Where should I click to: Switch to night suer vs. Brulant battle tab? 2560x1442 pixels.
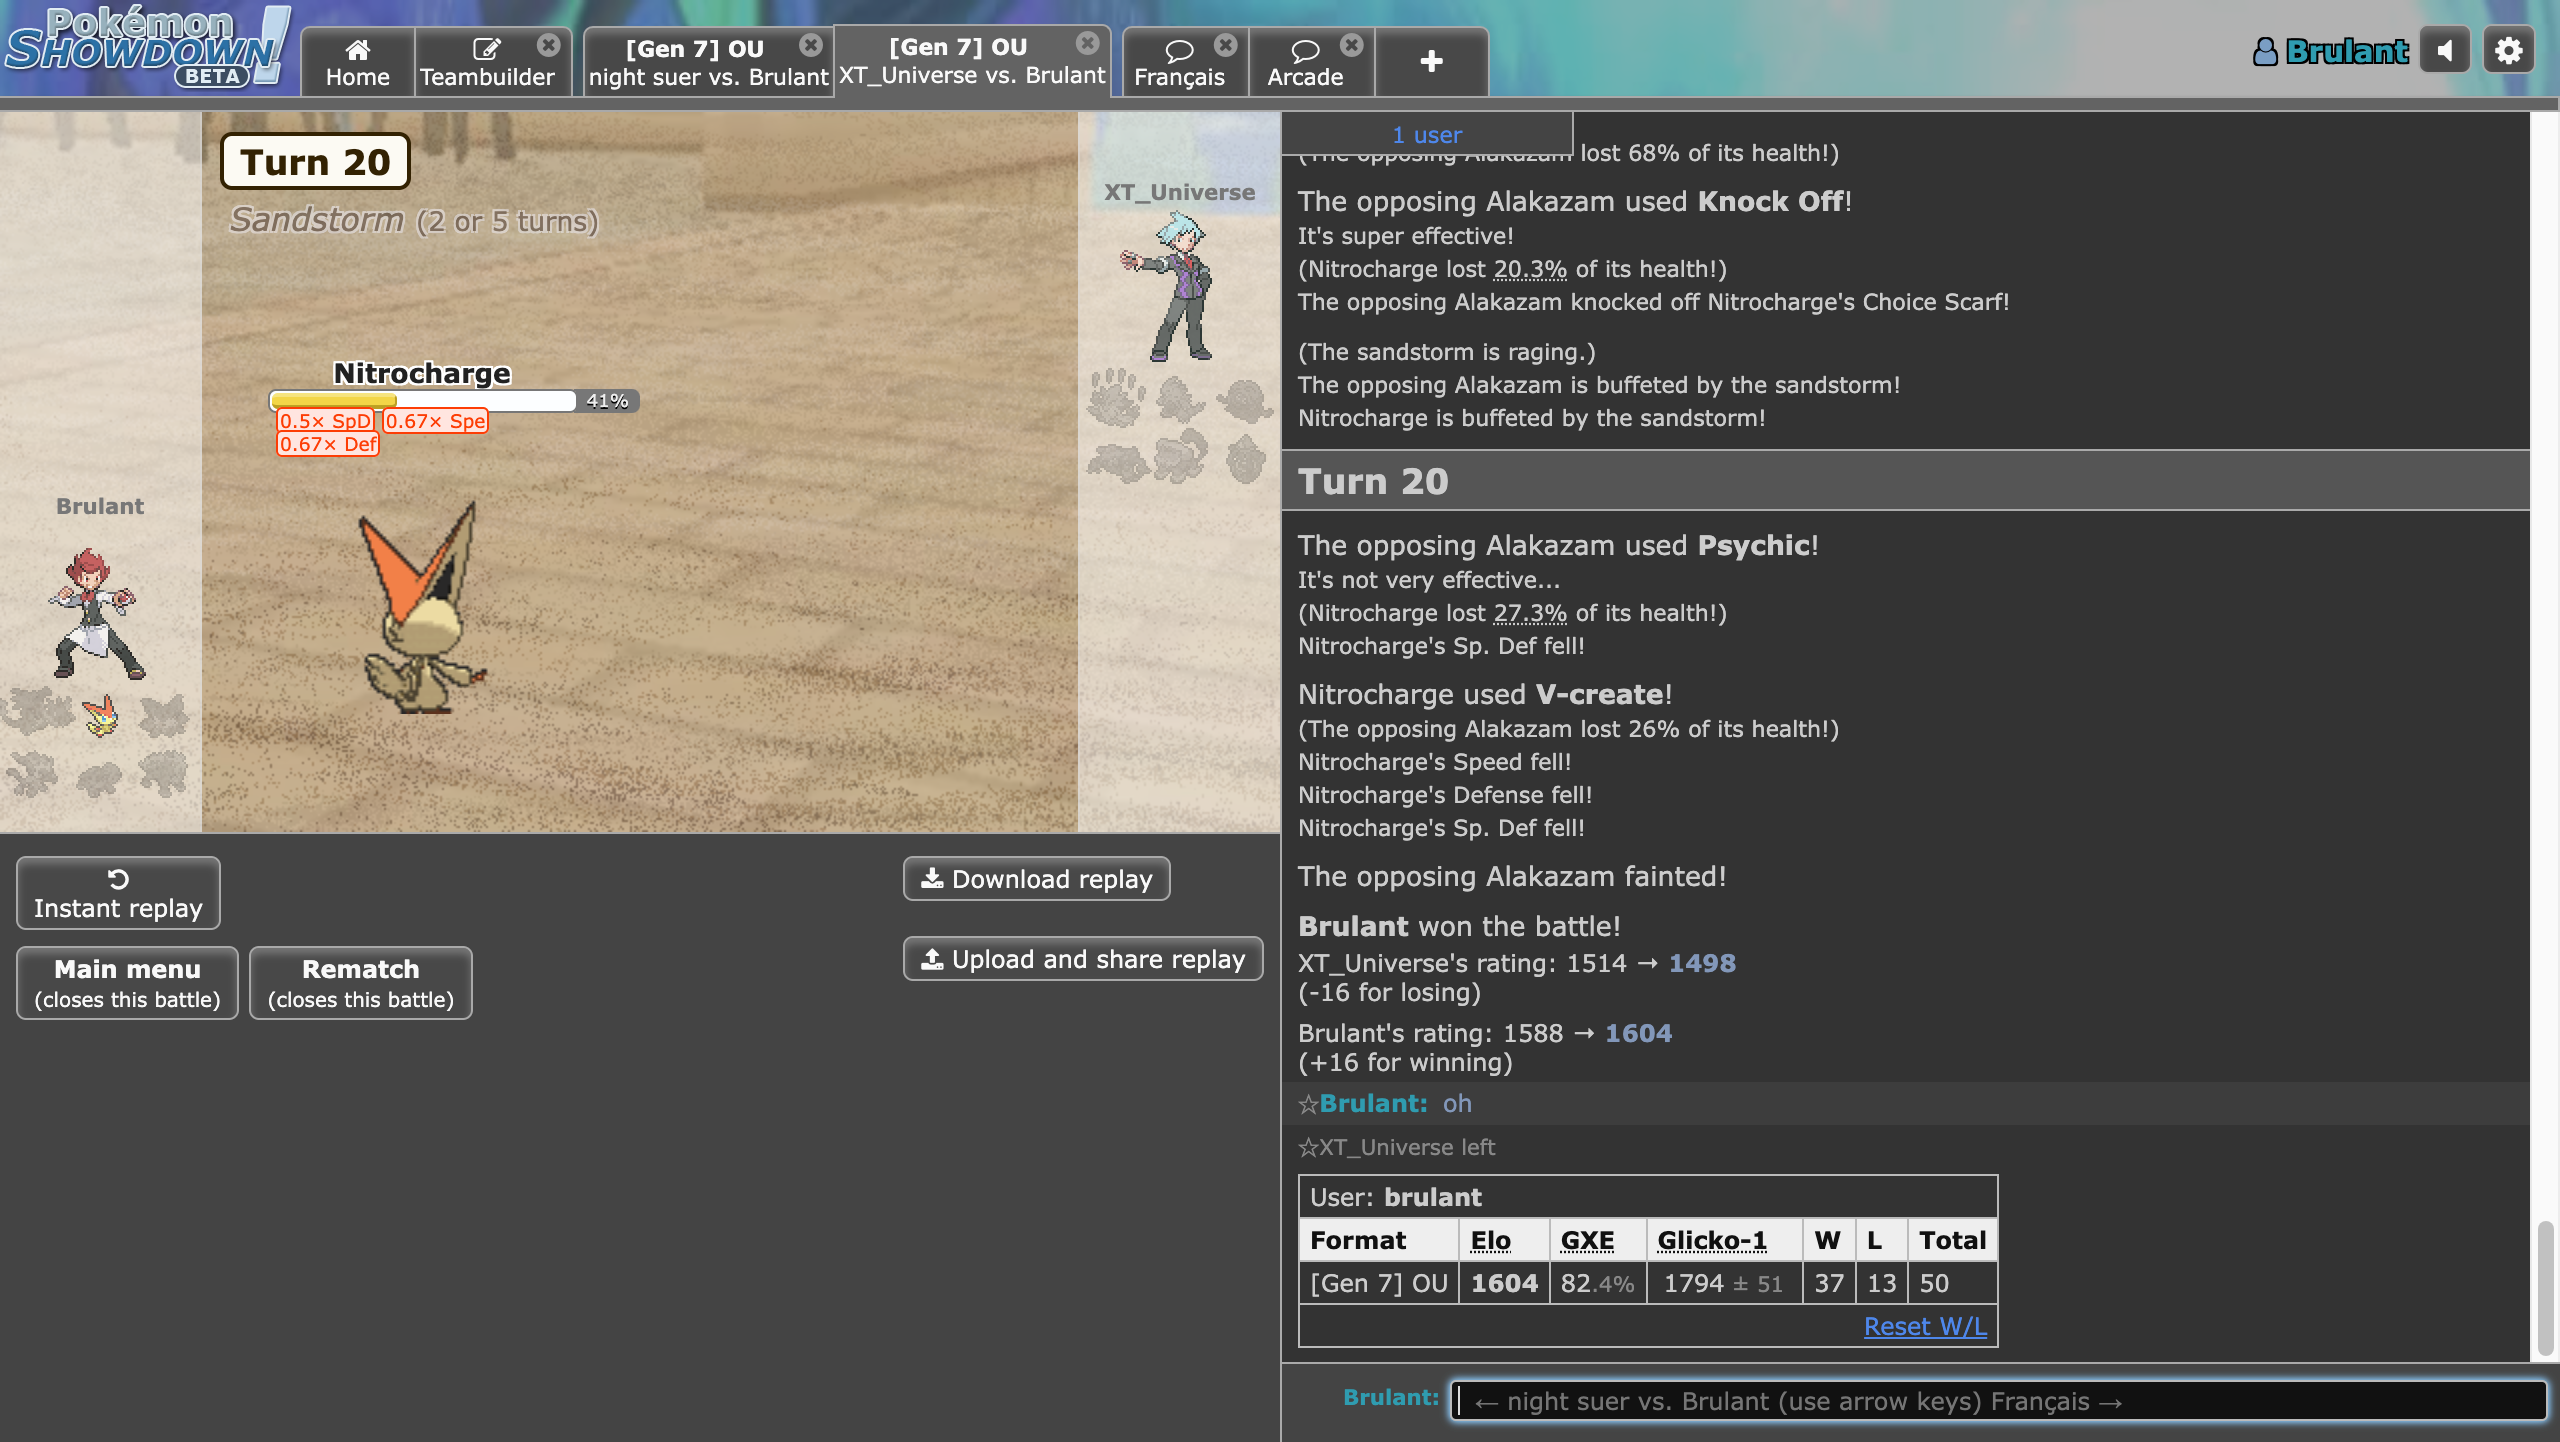click(708, 62)
